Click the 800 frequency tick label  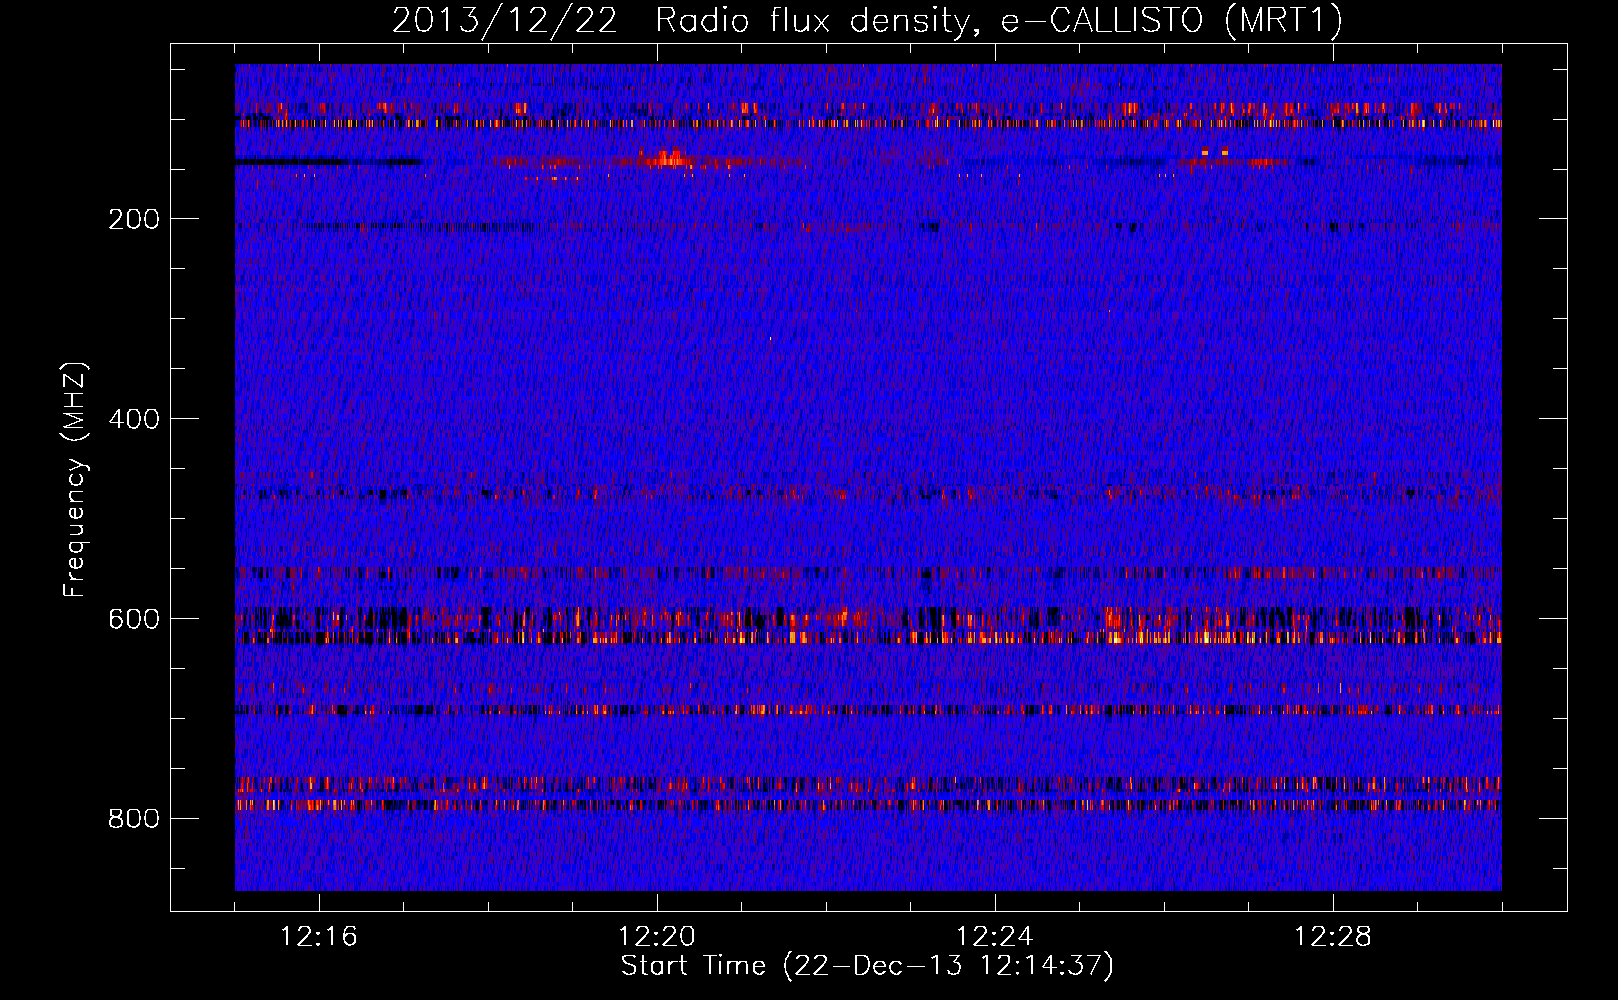(134, 819)
